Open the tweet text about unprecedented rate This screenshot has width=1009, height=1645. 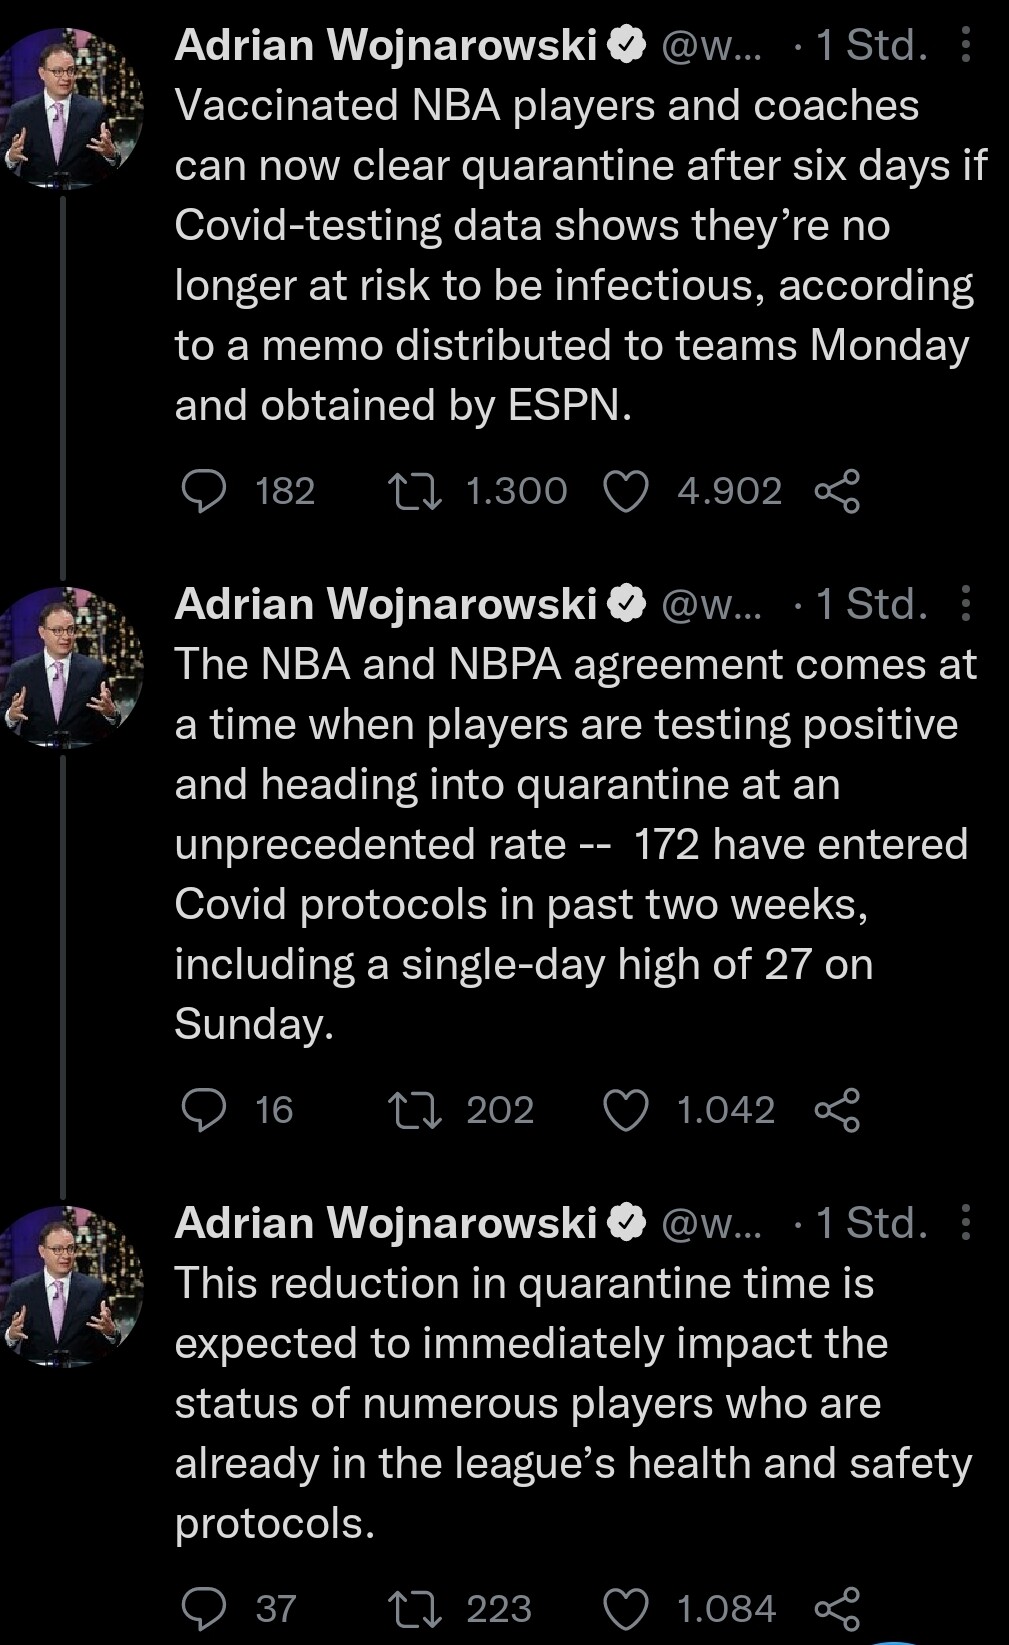coord(570,843)
